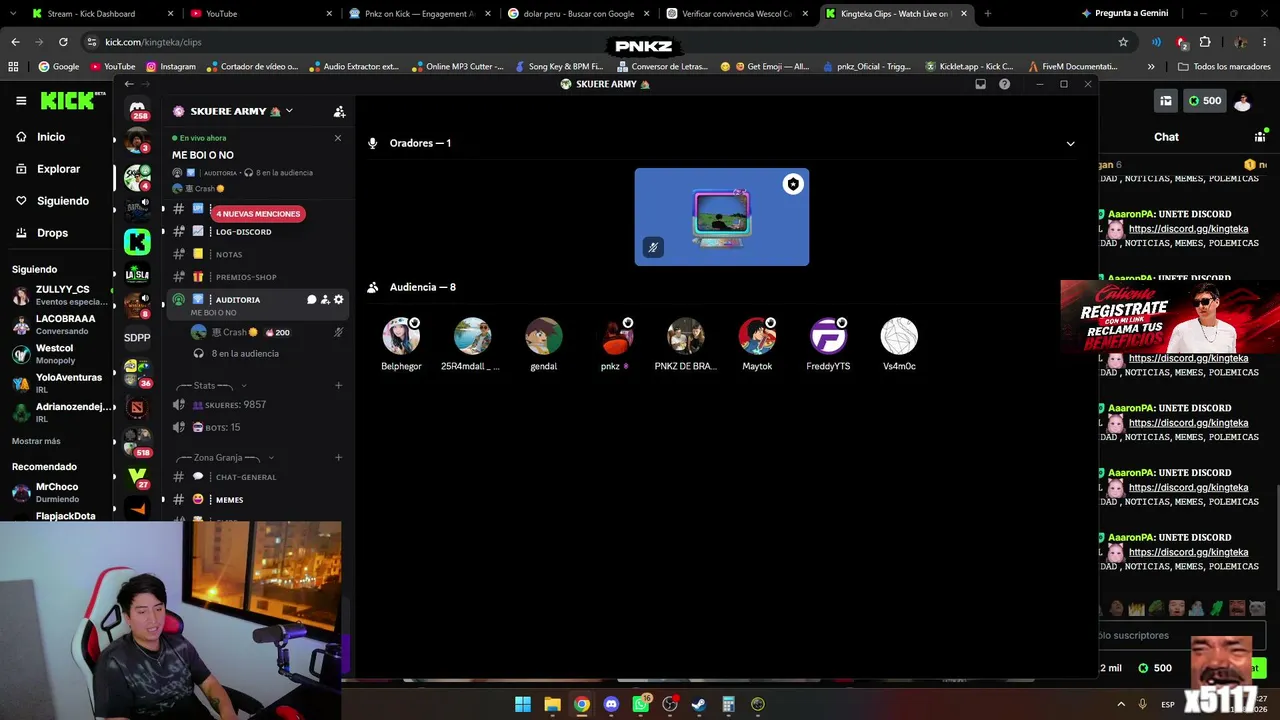Bookmark this page with star icon
Viewport: 1280px width, 720px height.
tap(1123, 42)
